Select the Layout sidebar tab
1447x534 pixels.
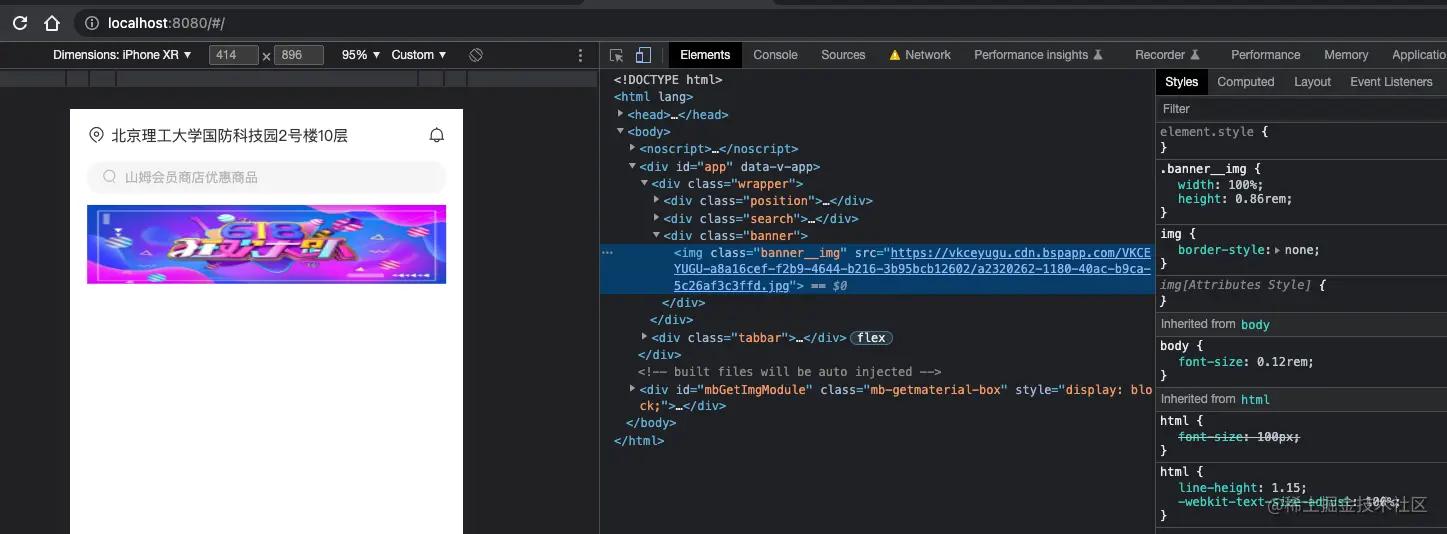pos(1312,82)
